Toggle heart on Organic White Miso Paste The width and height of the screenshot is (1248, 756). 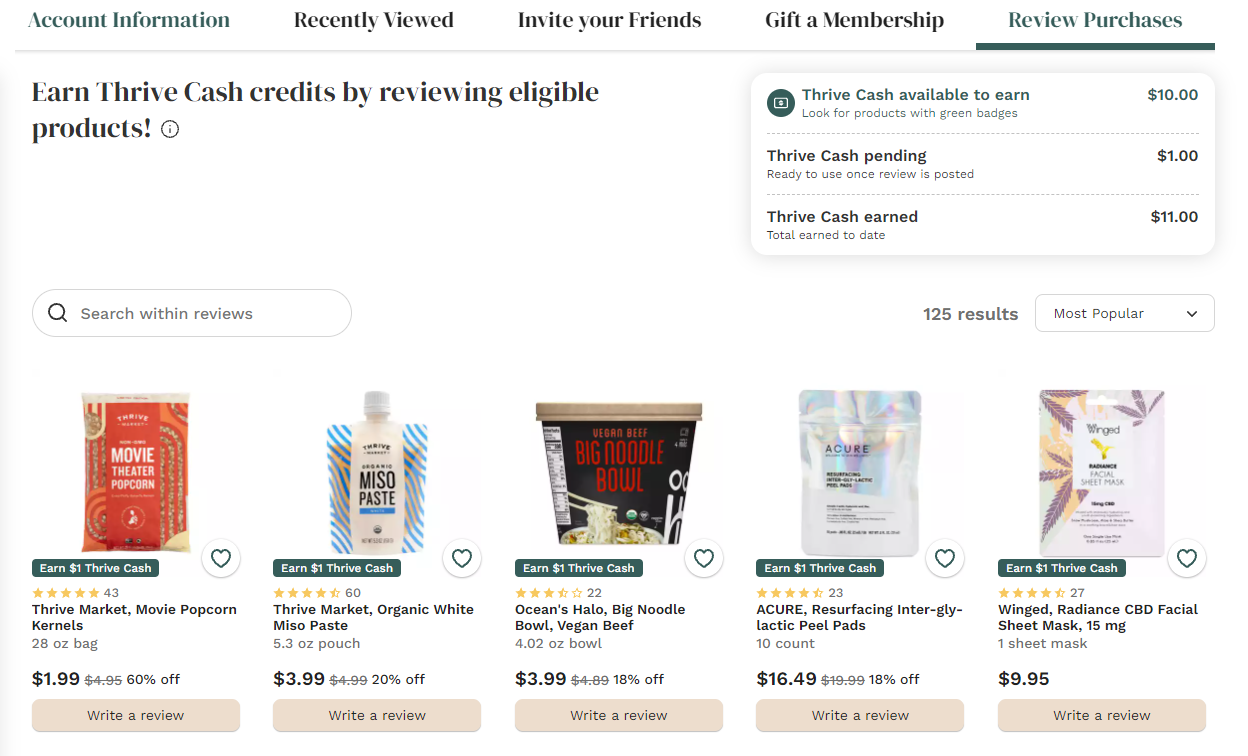[x=462, y=559]
